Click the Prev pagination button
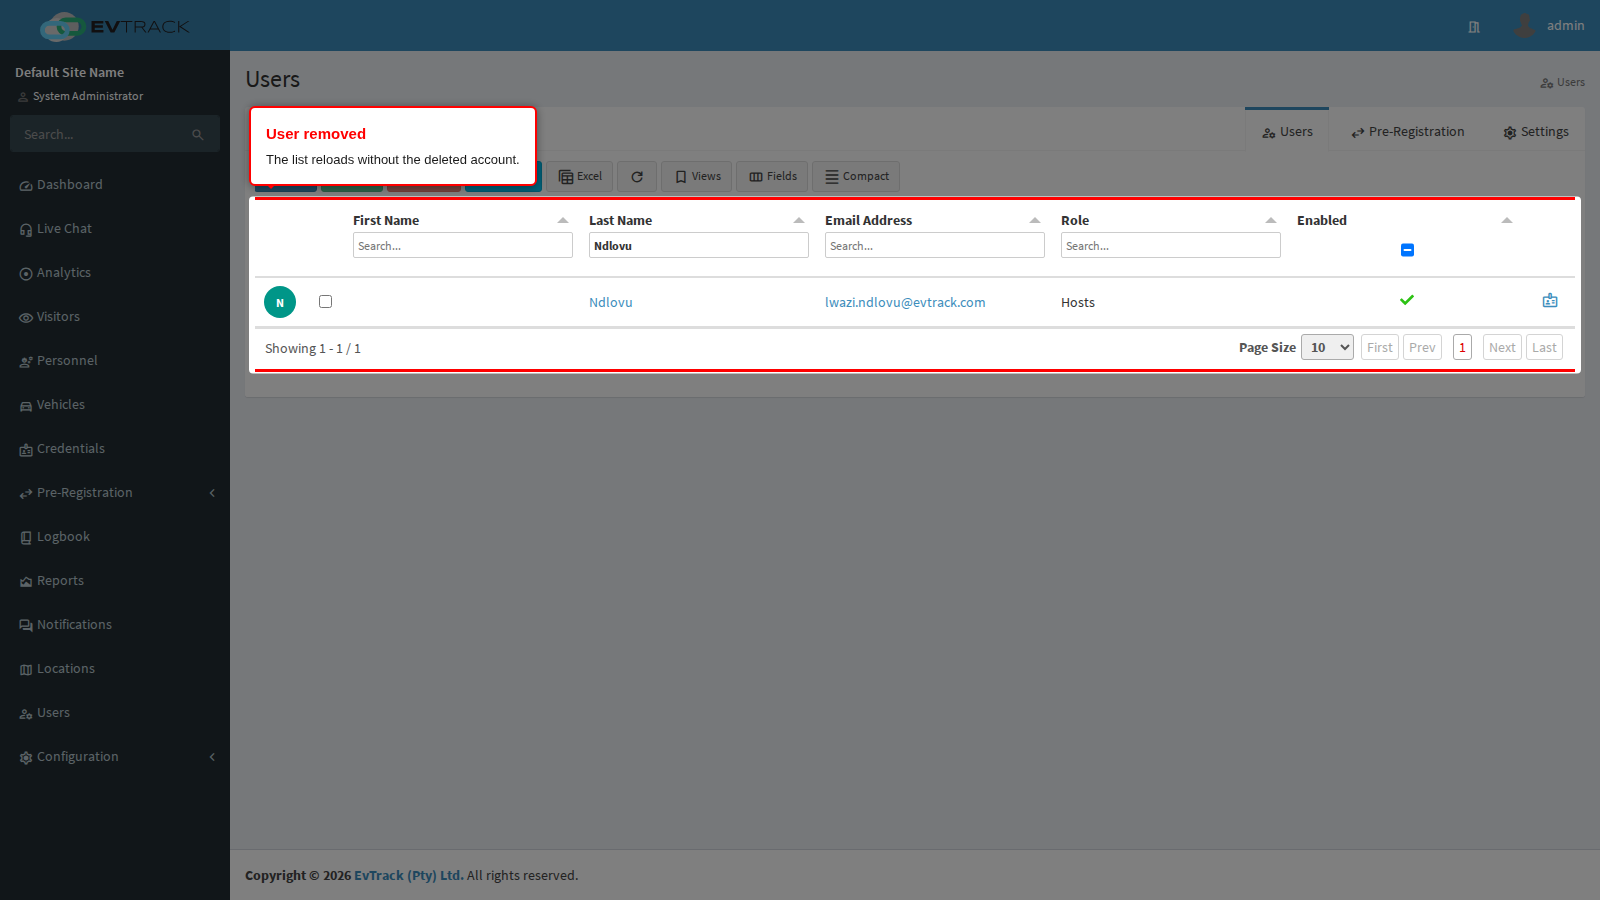The width and height of the screenshot is (1600, 900). pyautogui.click(x=1422, y=348)
